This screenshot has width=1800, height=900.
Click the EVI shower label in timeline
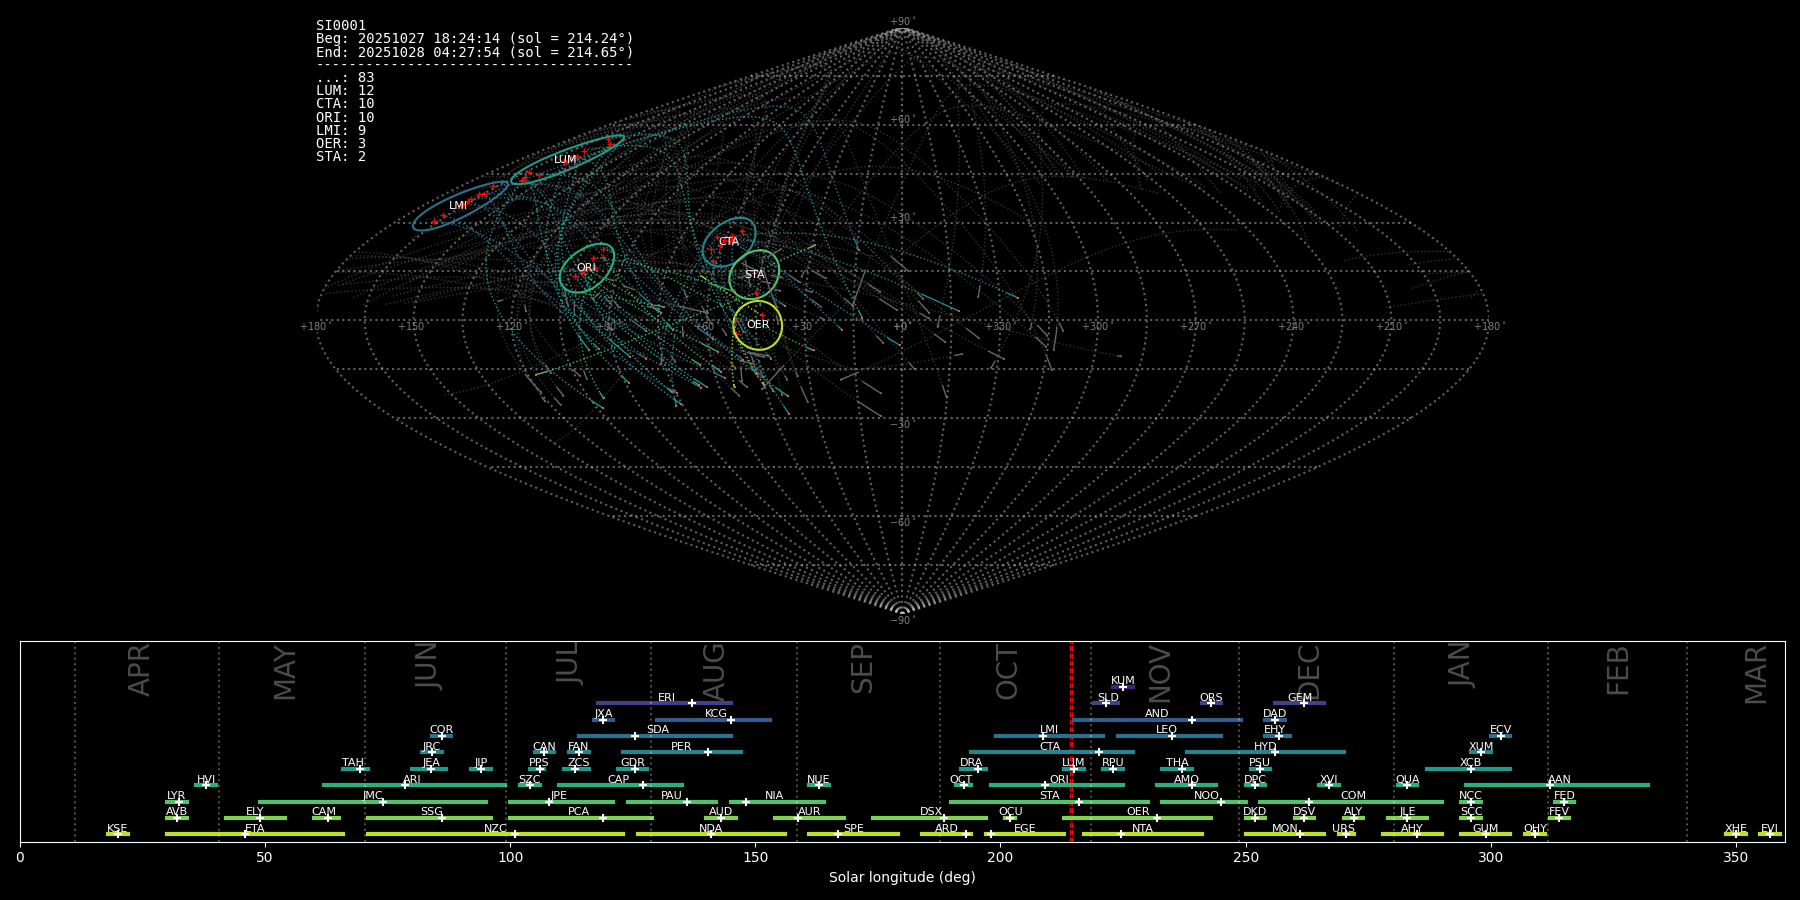[x=1769, y=829]
